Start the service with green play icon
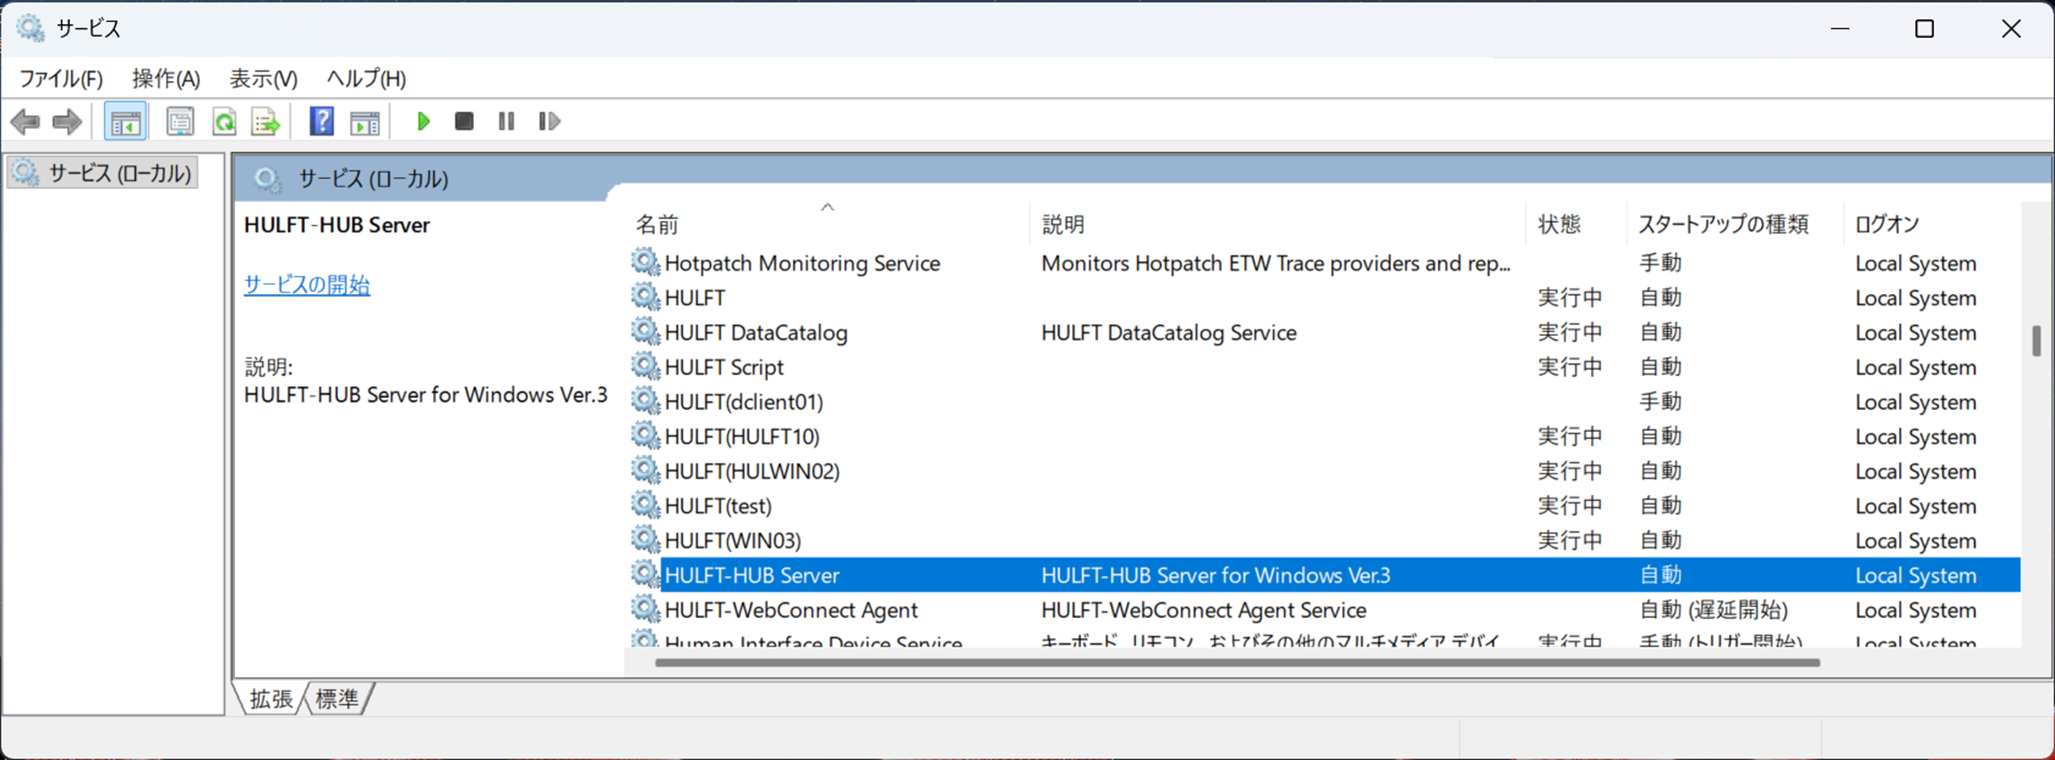Image resolution: width=2055 pixels, height=760 pixels. [x=423, y=121]
